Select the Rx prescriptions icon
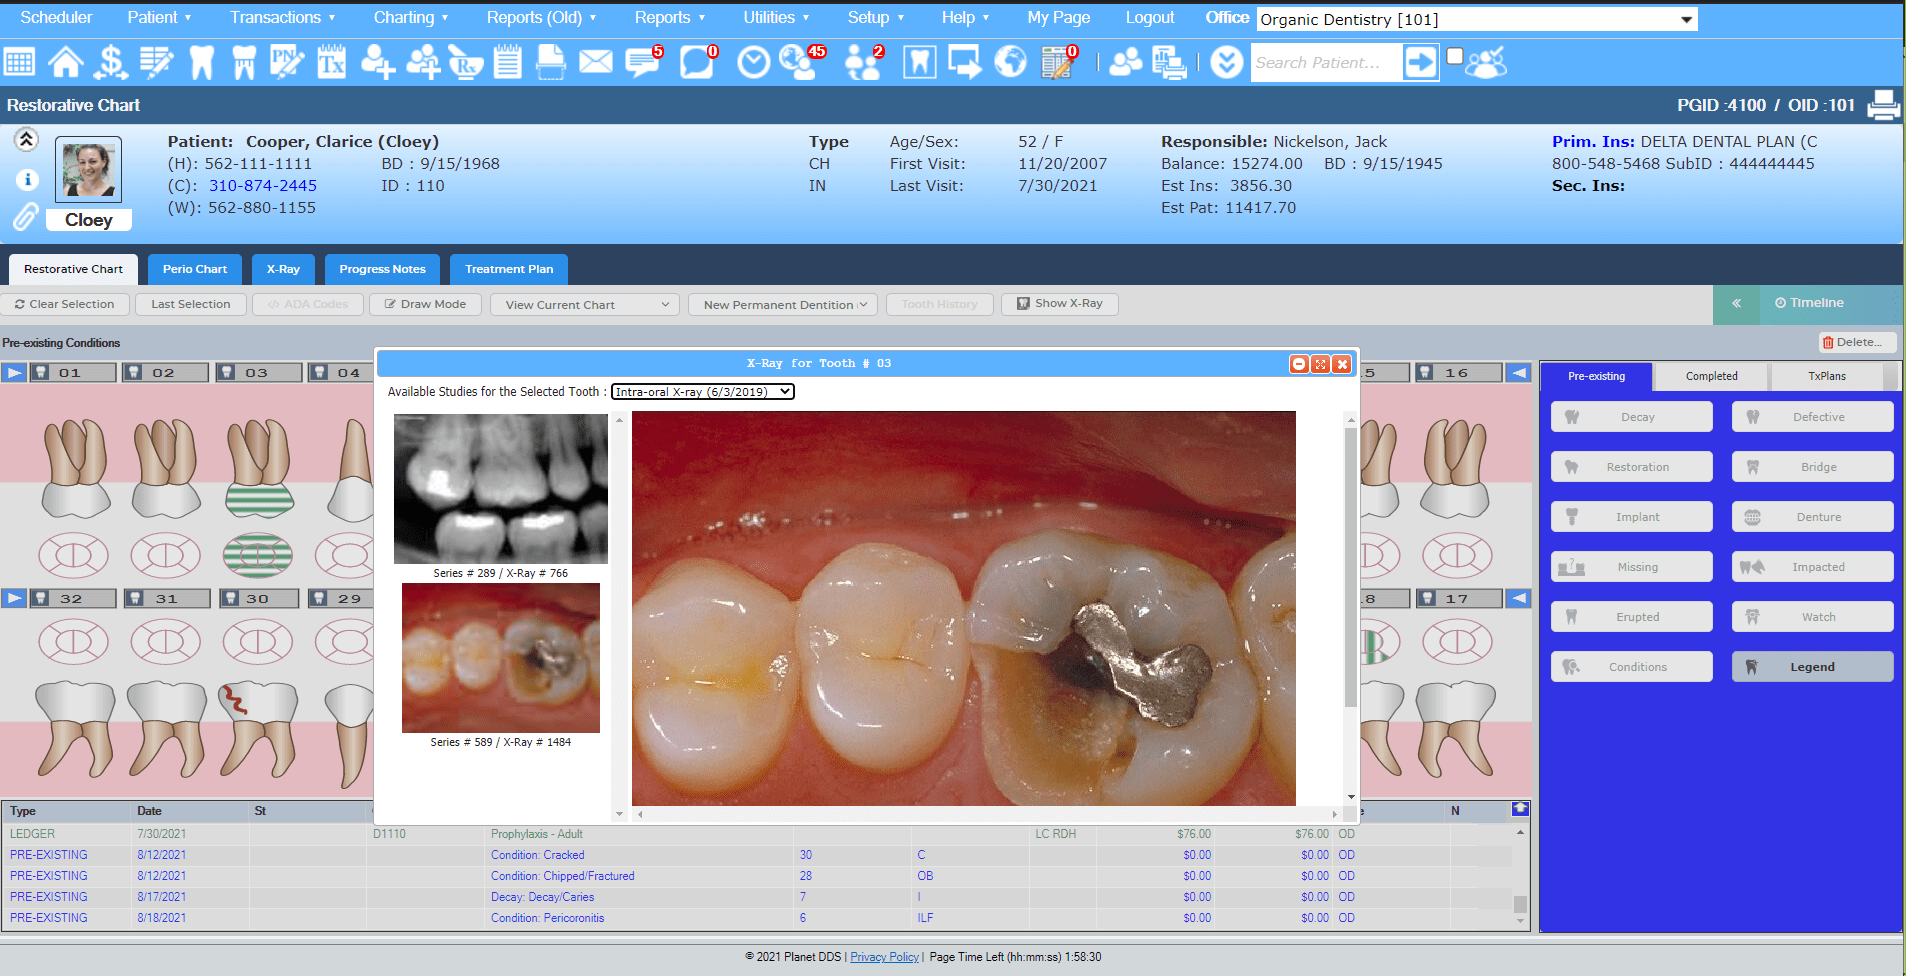This screenshot has height=976, width=1906. click(465, 62)
